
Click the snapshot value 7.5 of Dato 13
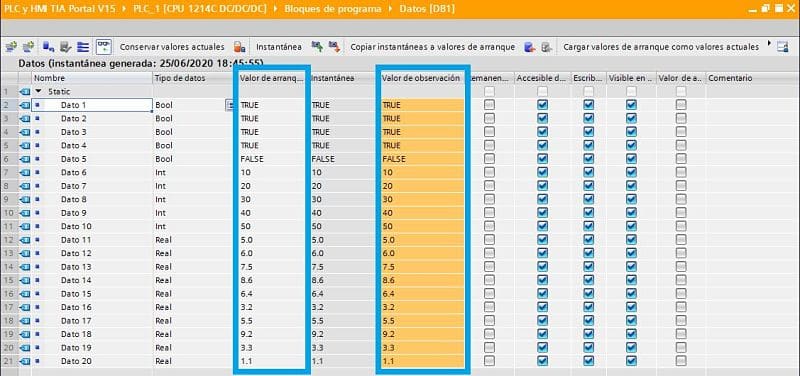click(317, 267)
